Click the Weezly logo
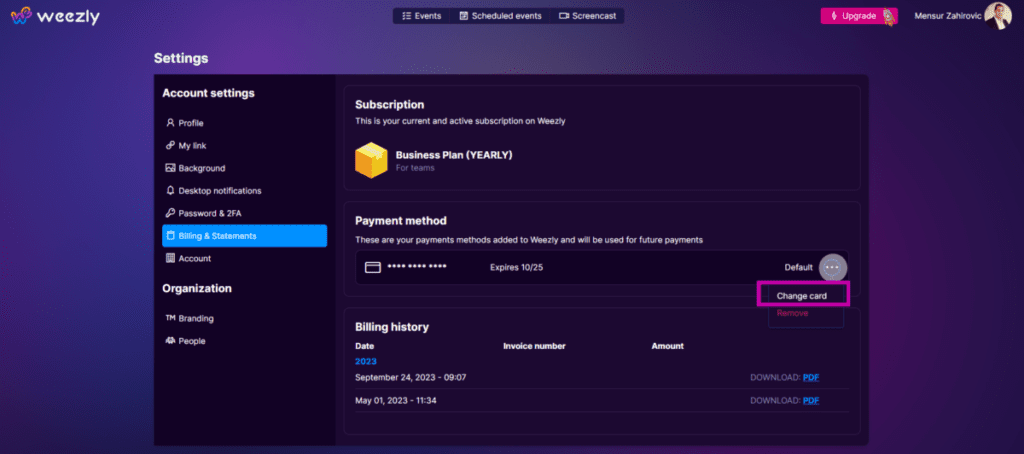This screenshot has width=1024, height=454. (56, 17)
